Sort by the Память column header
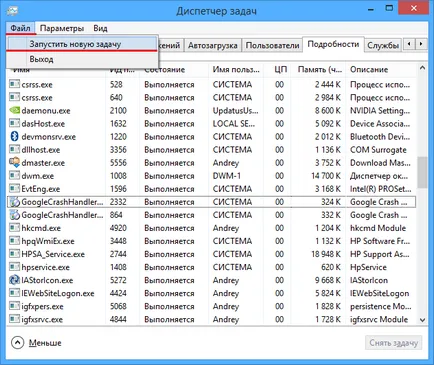Image resolution: width=434 pixels, height=365 pixels. click(319, 69)
